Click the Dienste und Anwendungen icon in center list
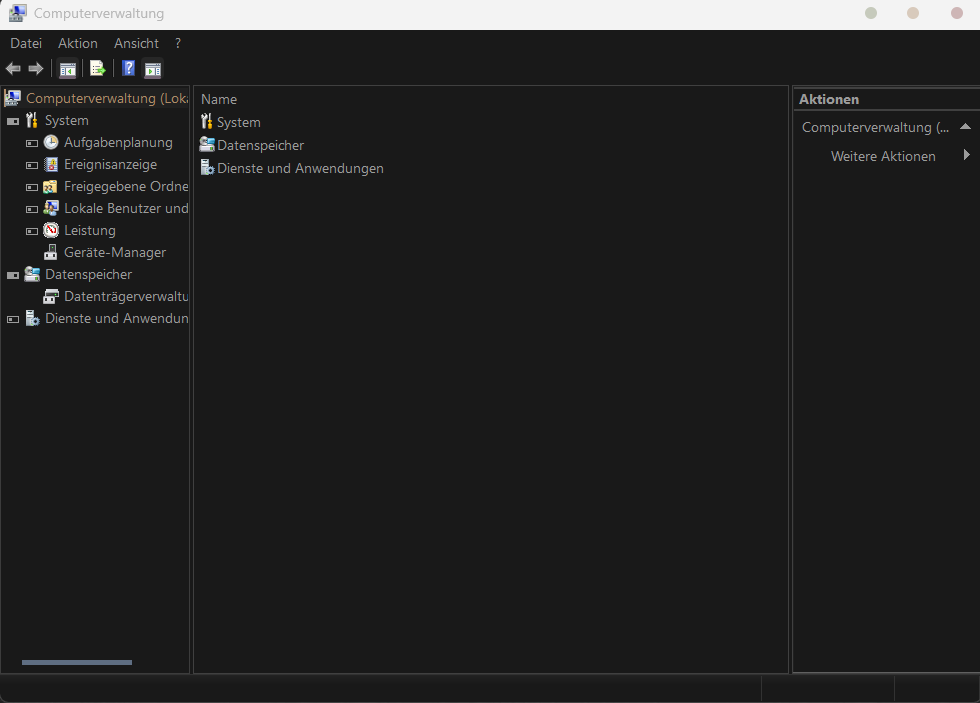980x703 pixels. [x=207, y=168]
